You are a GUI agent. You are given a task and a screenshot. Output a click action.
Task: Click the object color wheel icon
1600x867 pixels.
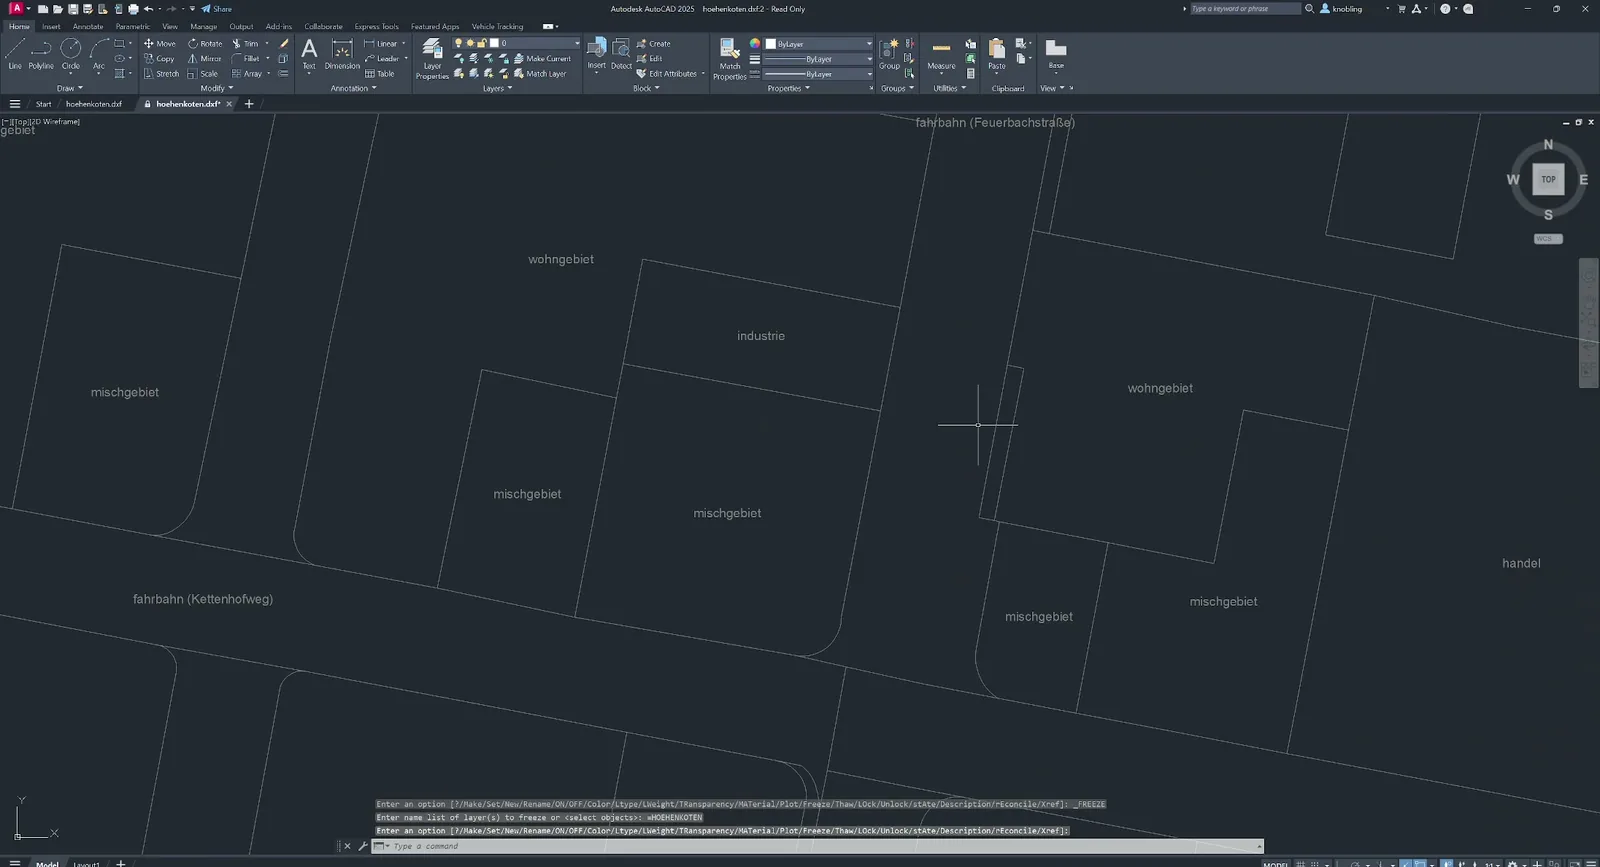[x=755, y=44]
